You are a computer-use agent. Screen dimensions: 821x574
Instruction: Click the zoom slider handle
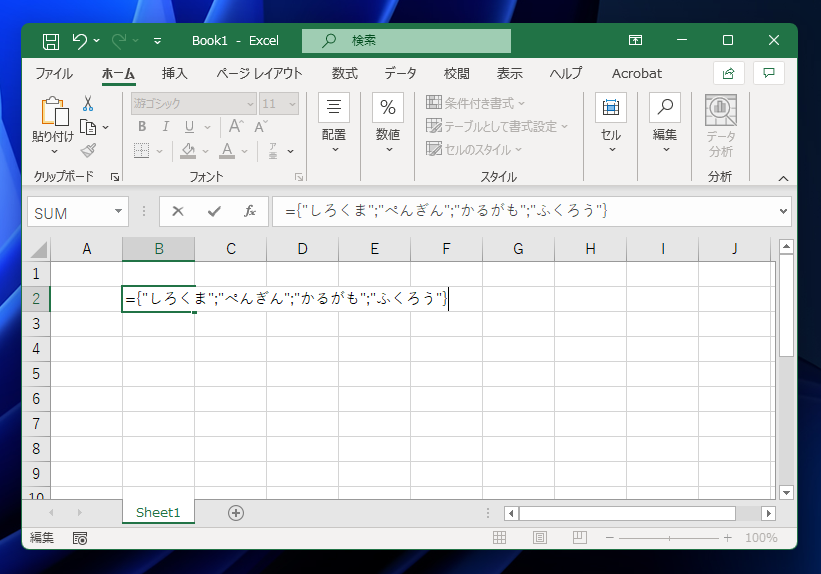pos(669,538)
